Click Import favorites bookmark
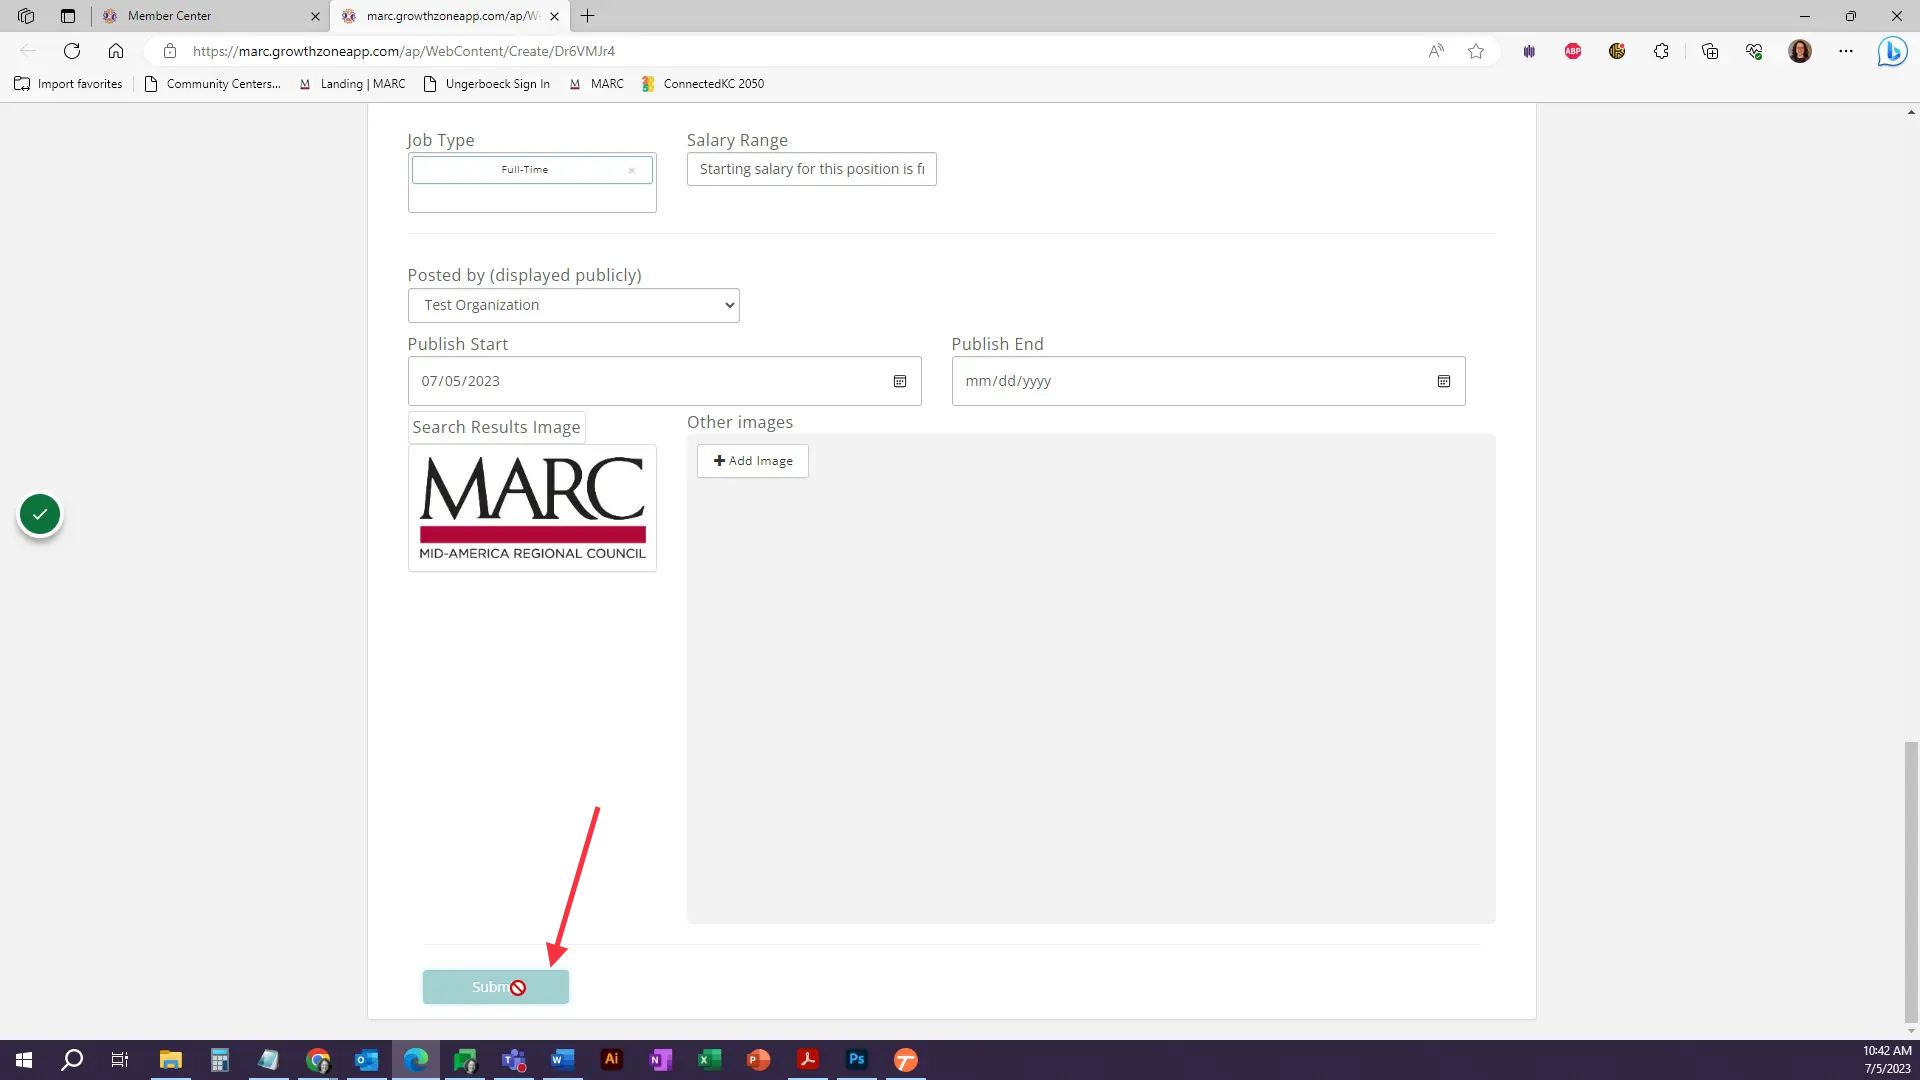1920x1080 pixels. pyautogui.click(x=68, y=84)
